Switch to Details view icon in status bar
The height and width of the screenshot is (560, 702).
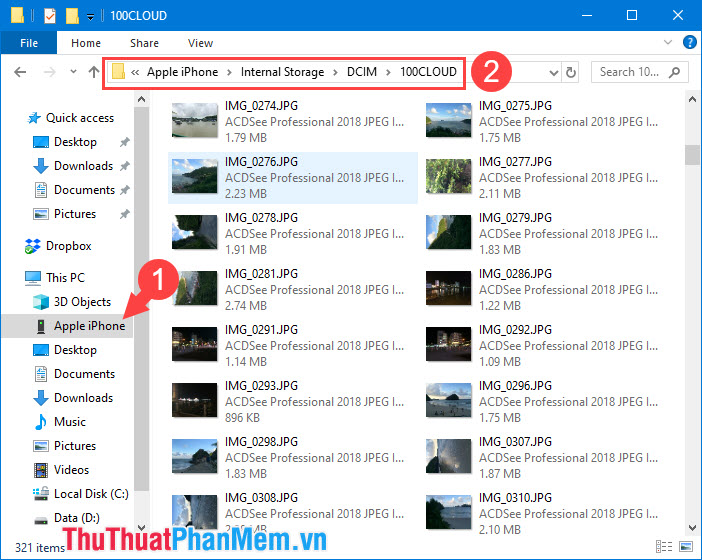(x=664, y=547)
